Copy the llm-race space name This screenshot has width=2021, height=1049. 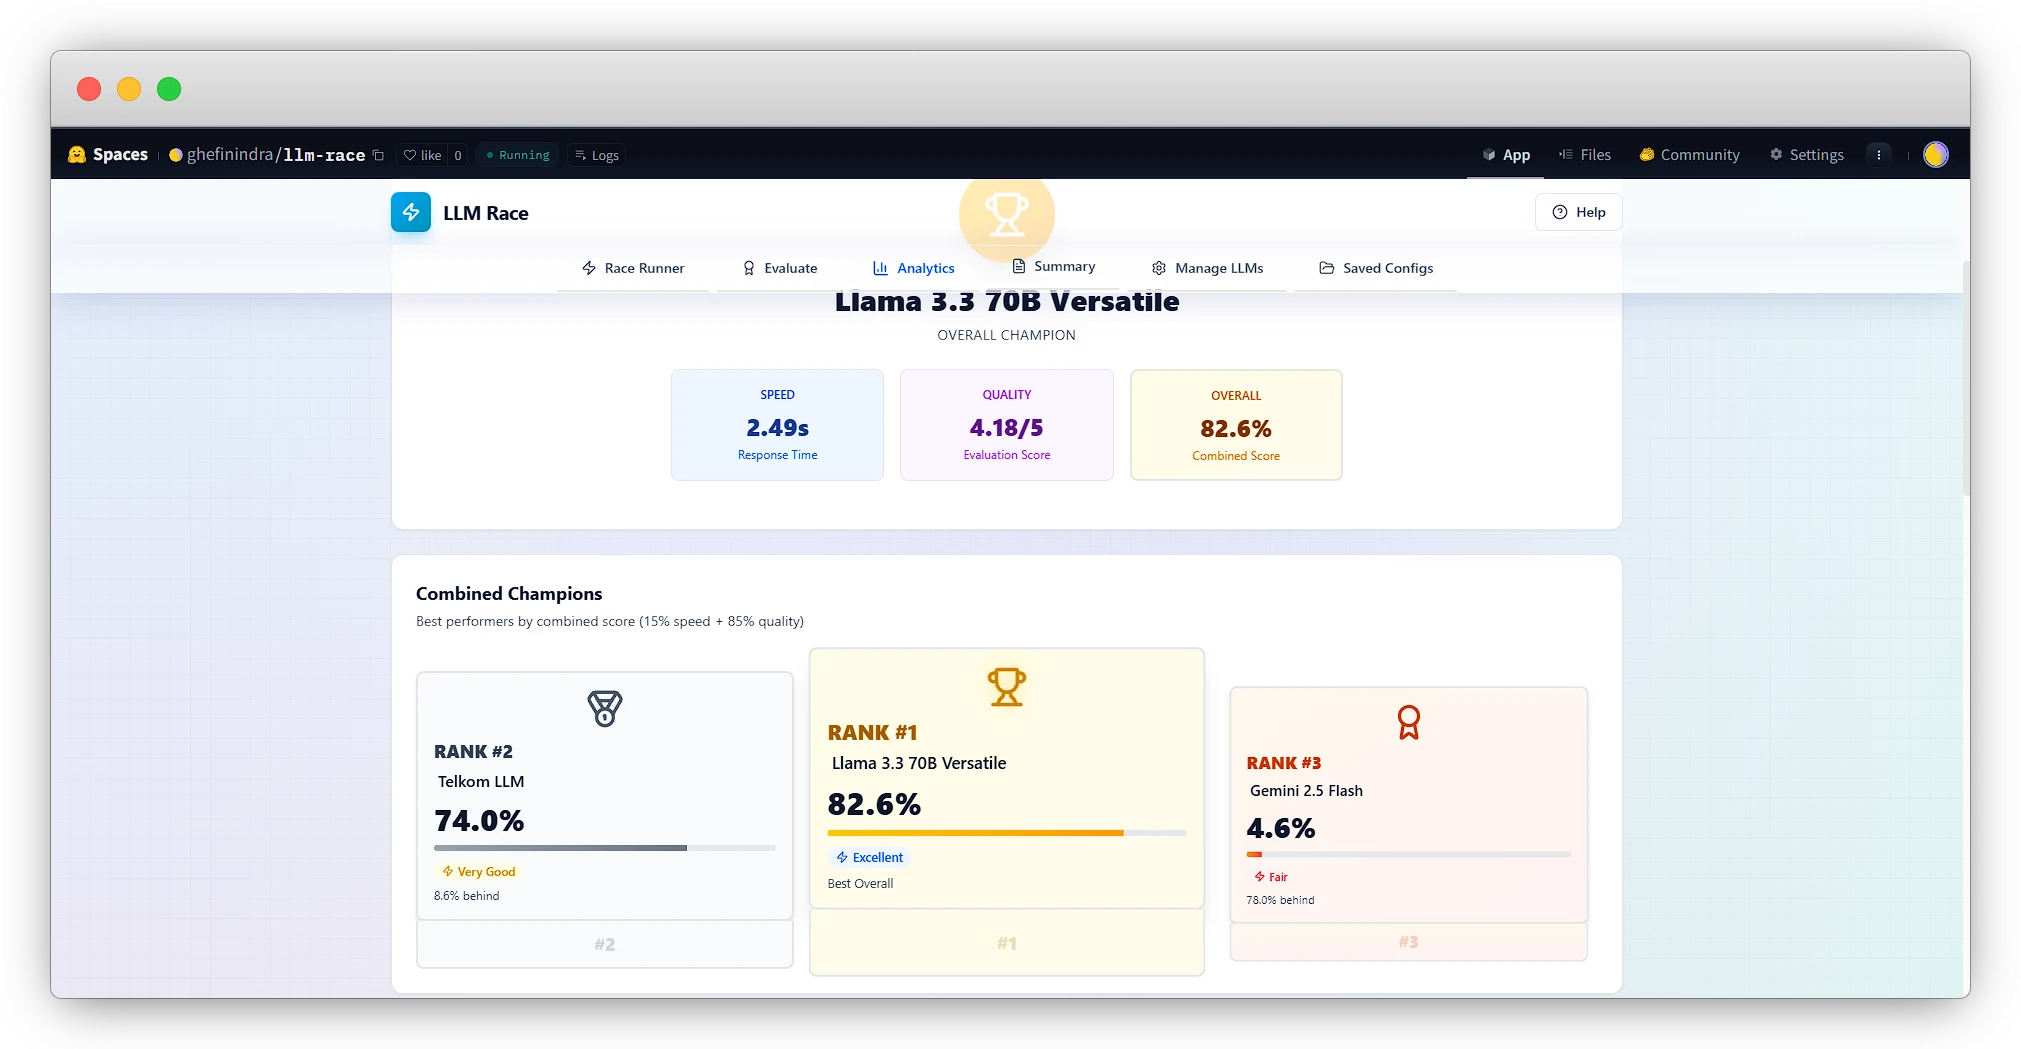378,155
